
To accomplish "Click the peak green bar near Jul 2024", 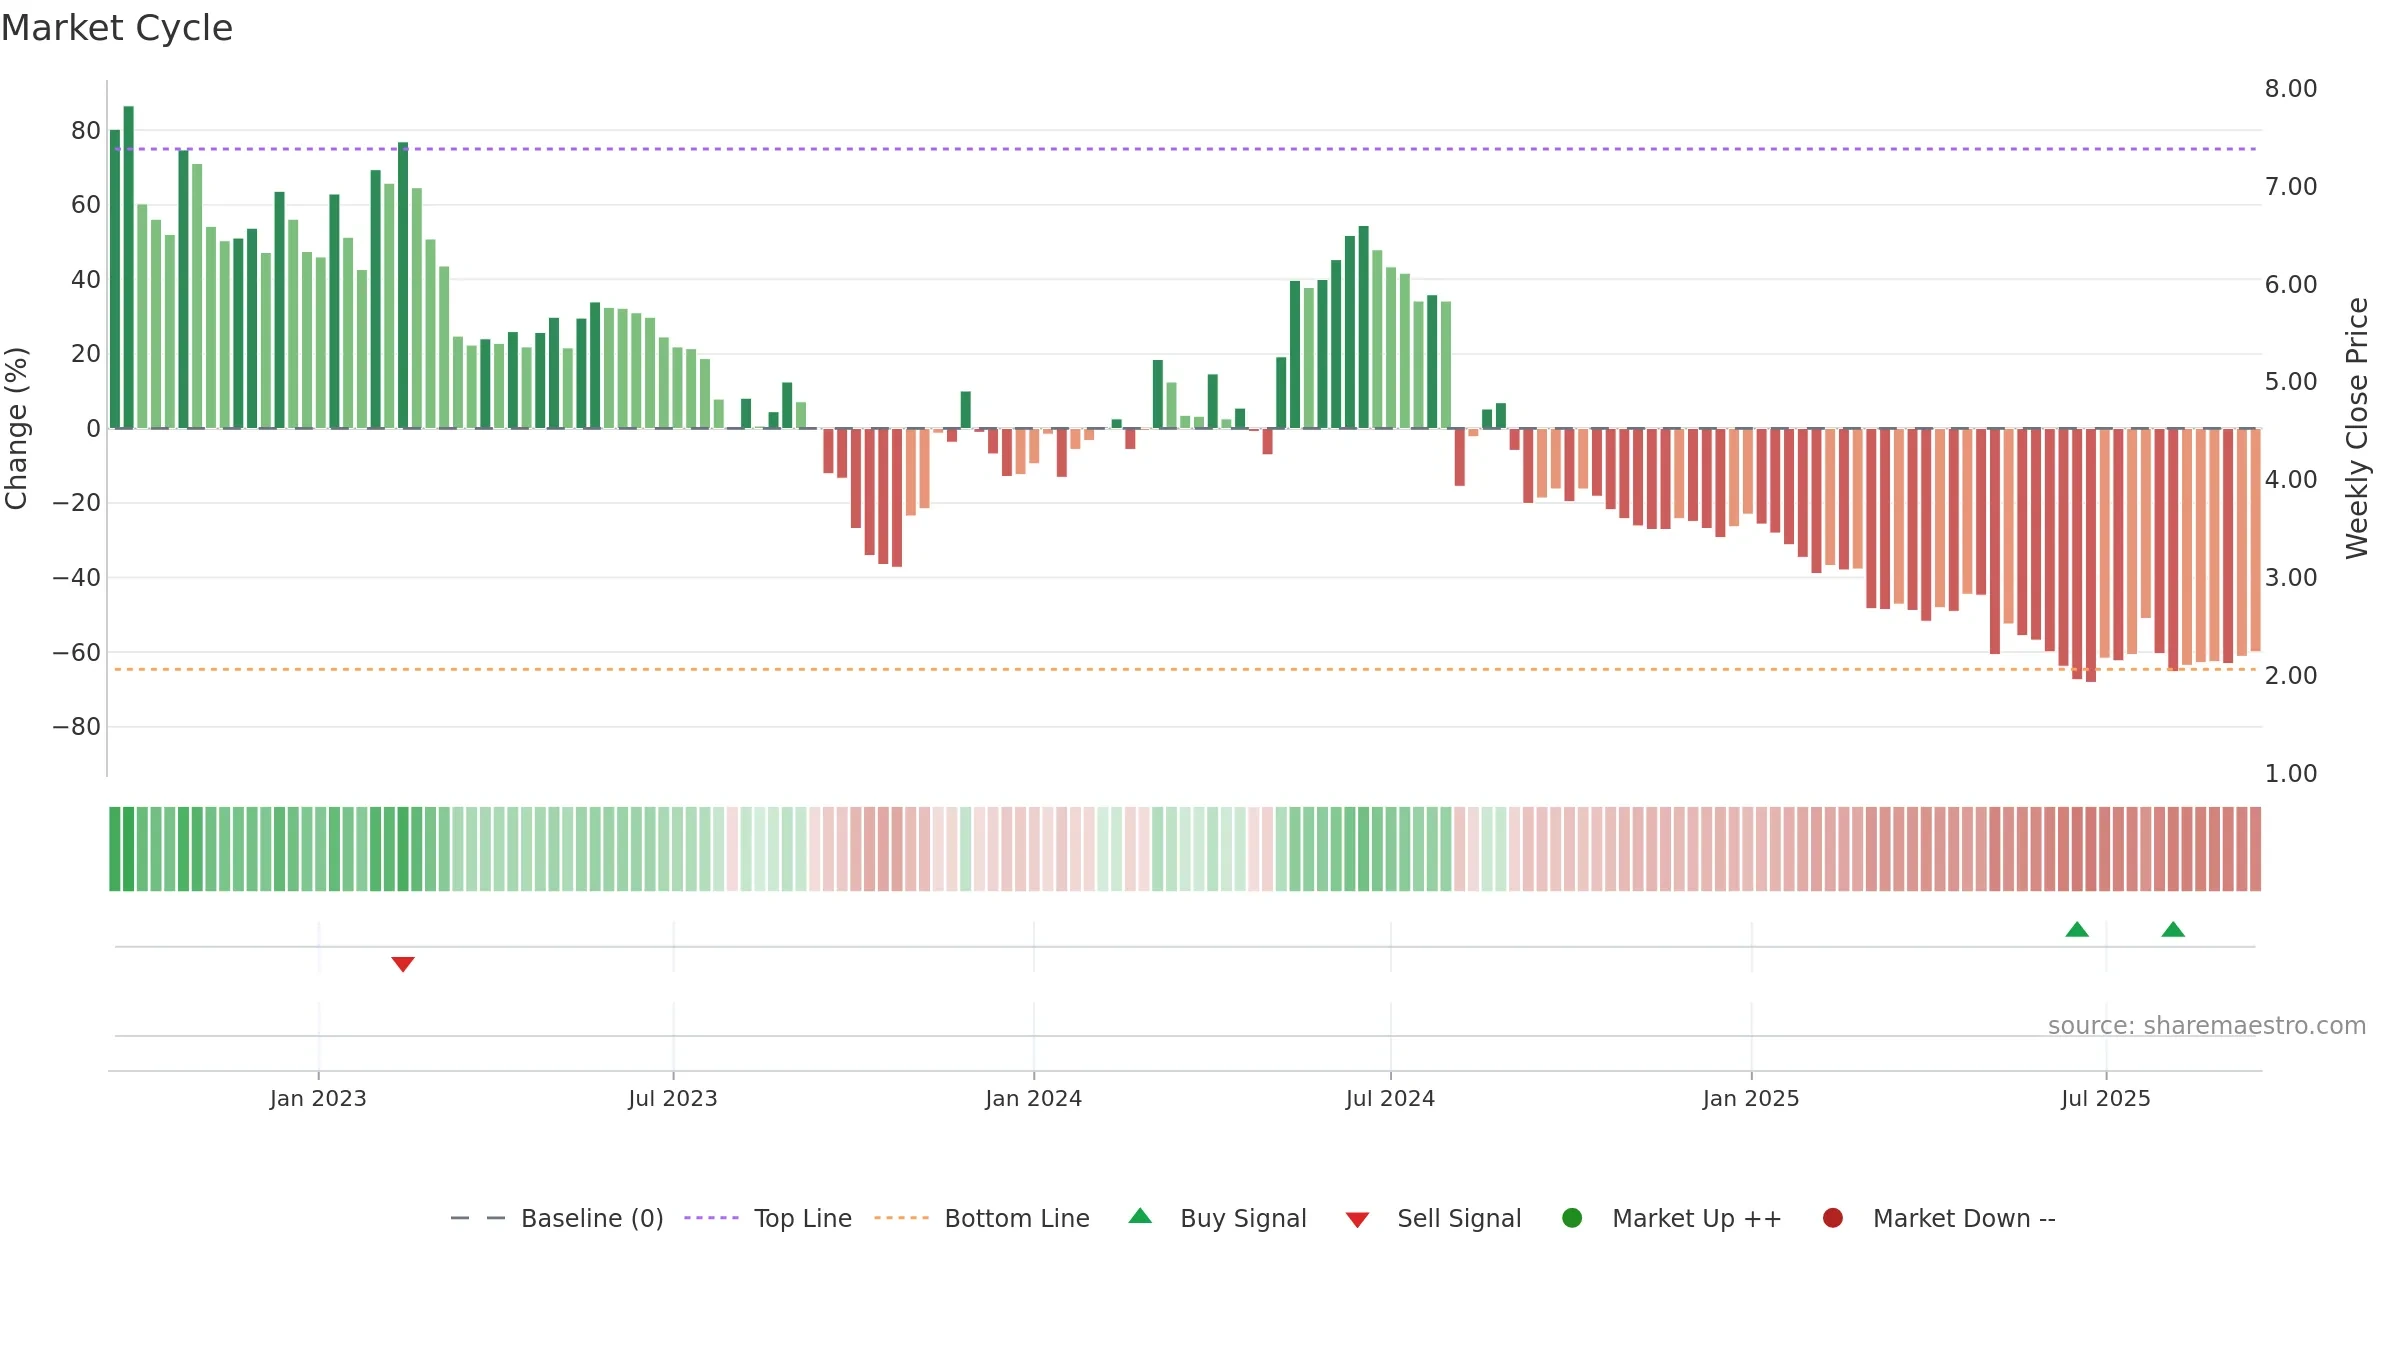I will pyautogui.click(x=1363, y=327).
